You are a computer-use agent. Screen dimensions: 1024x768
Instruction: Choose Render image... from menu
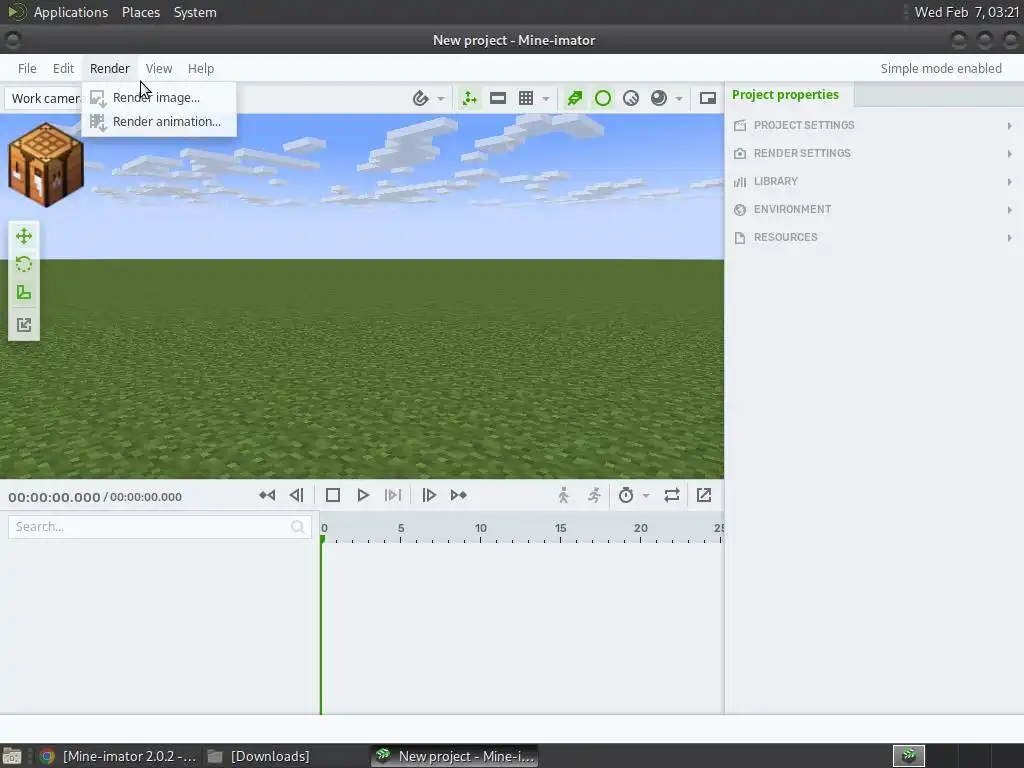coord(159,97)
